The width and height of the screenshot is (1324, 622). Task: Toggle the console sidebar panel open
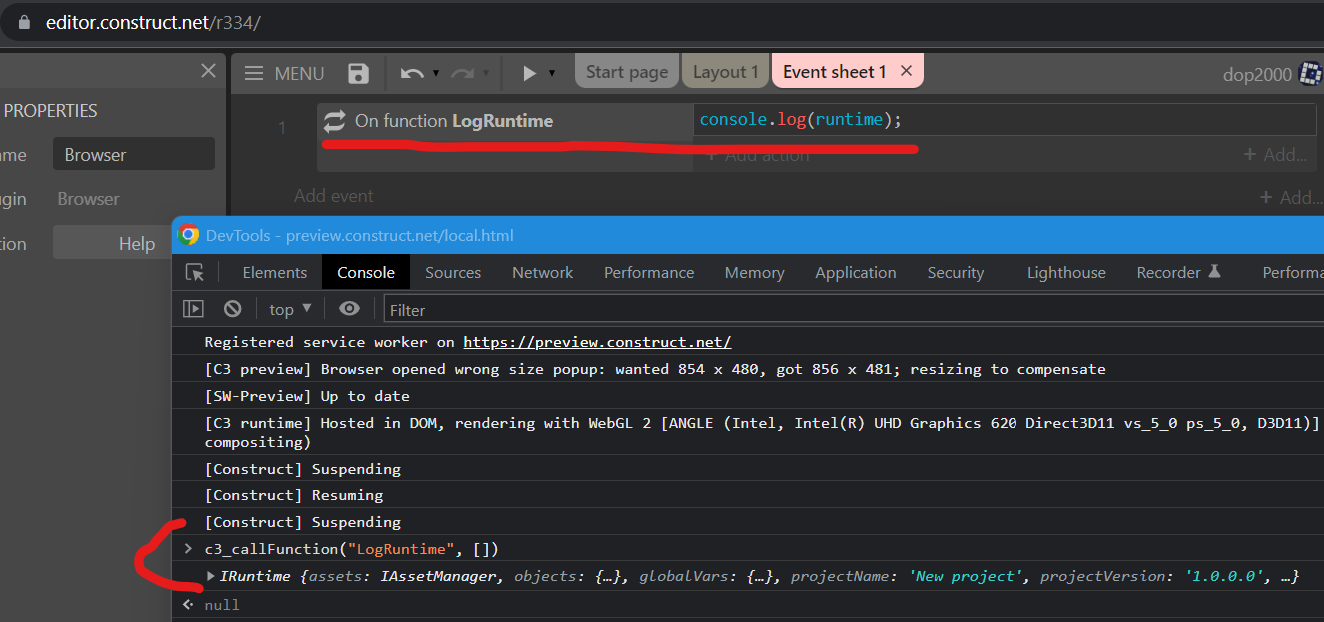coord(193,308)
